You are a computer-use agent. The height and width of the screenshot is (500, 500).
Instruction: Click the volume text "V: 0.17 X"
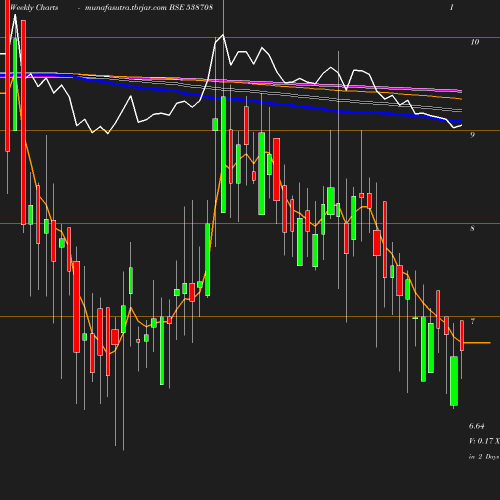[484, 441]
